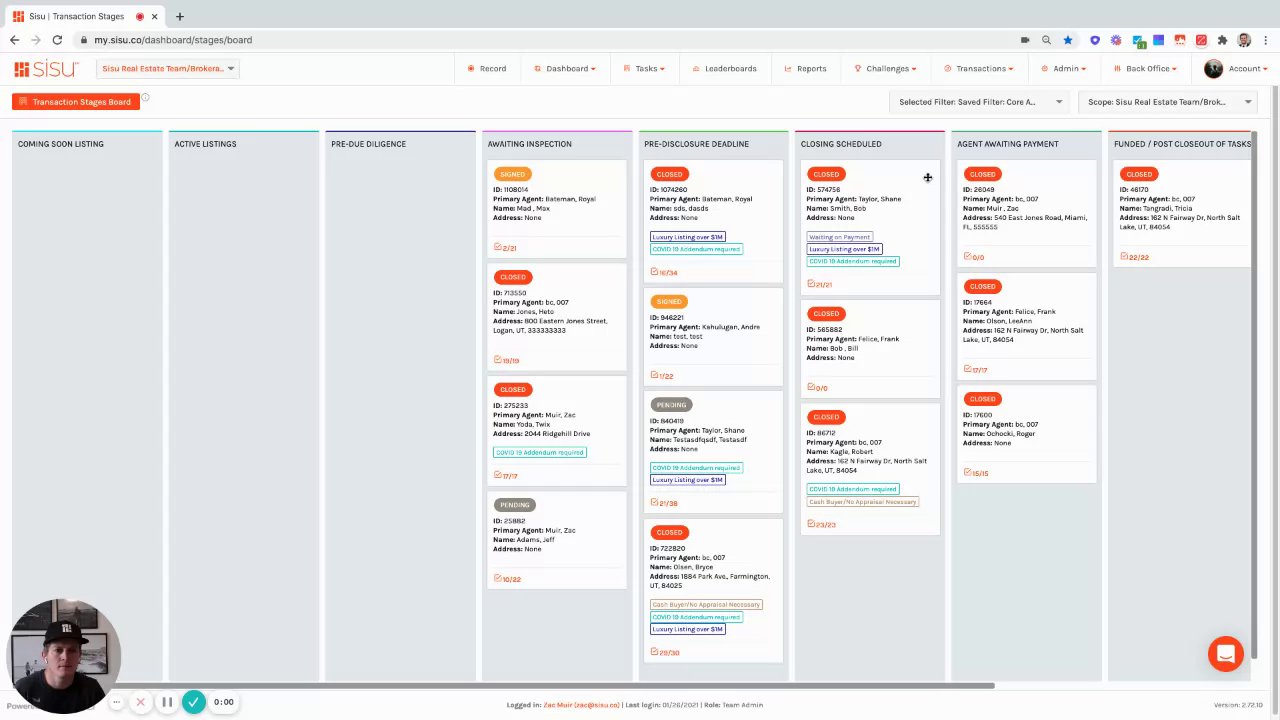
Task: Click the recorder more options dots
Action: coord(116,702)
